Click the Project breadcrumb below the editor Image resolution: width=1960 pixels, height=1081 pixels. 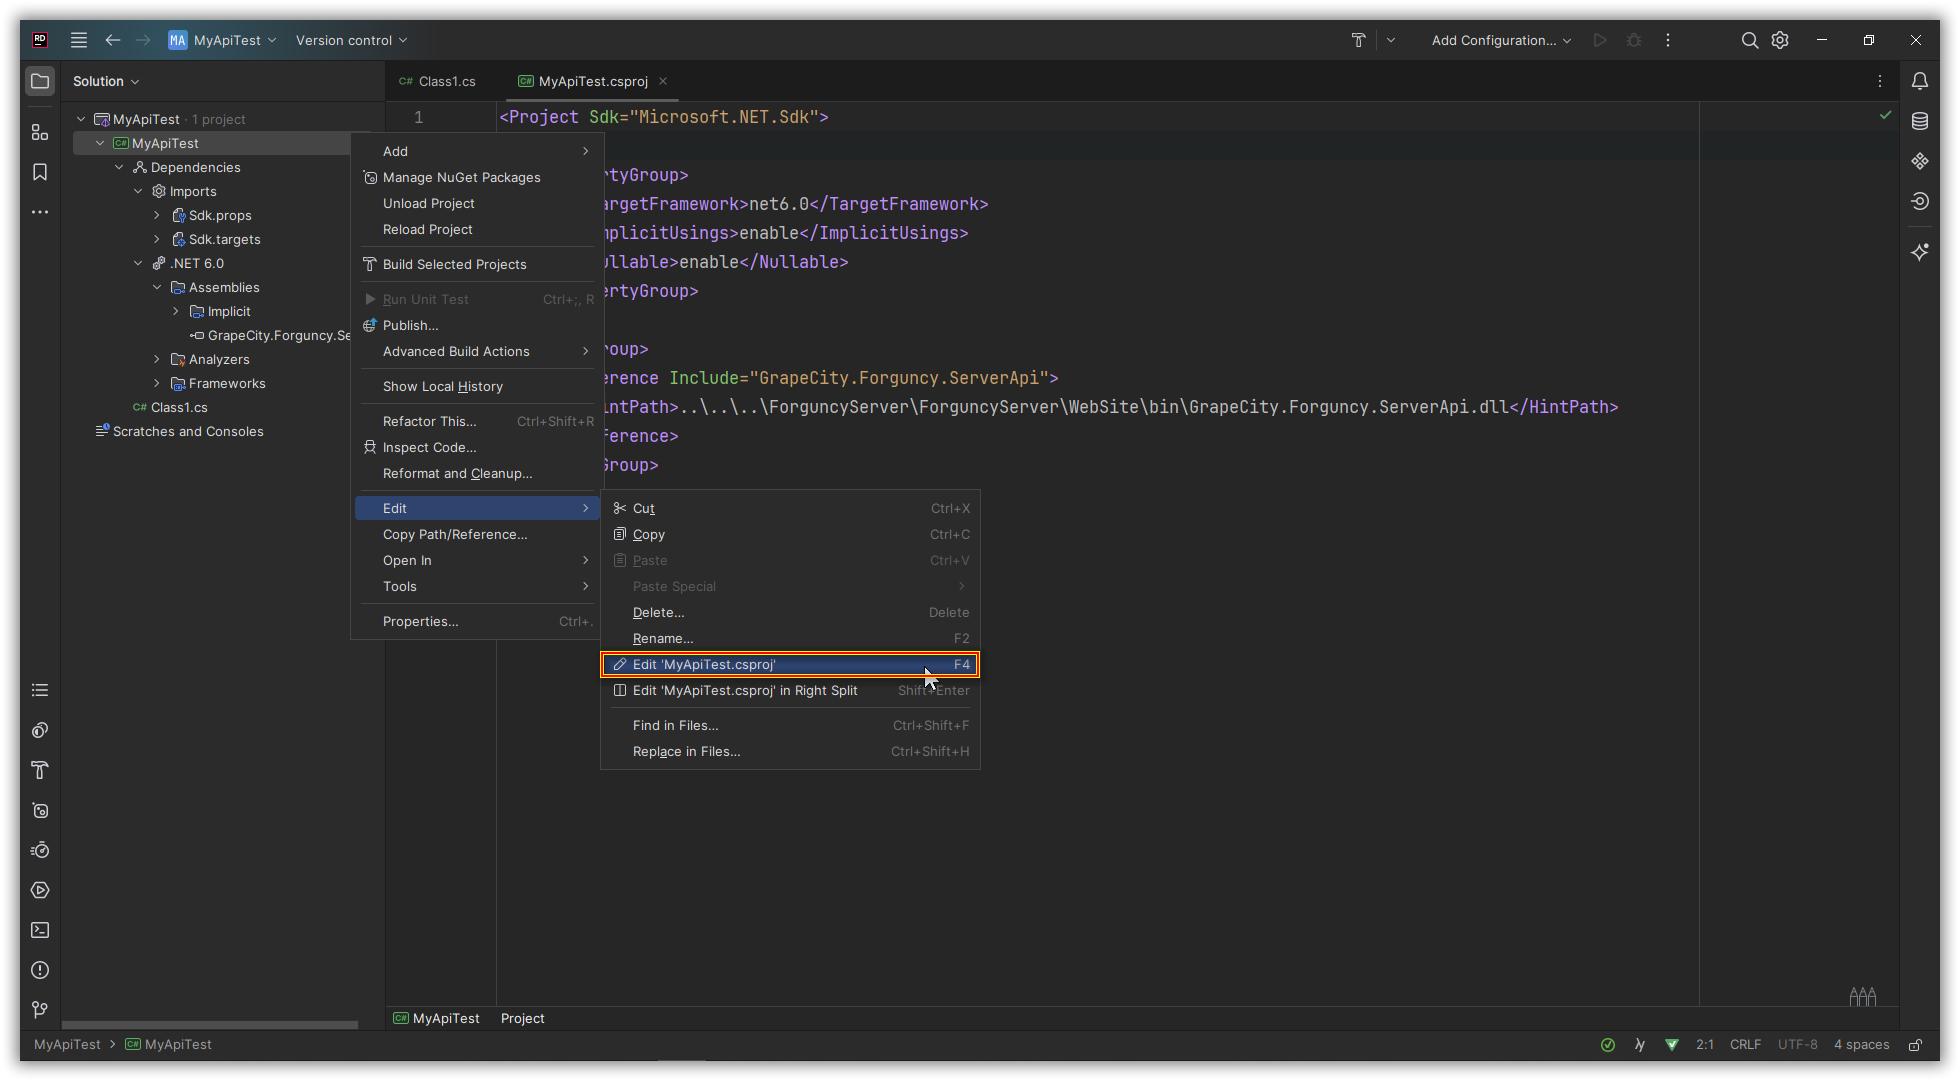click(522, 1018)
